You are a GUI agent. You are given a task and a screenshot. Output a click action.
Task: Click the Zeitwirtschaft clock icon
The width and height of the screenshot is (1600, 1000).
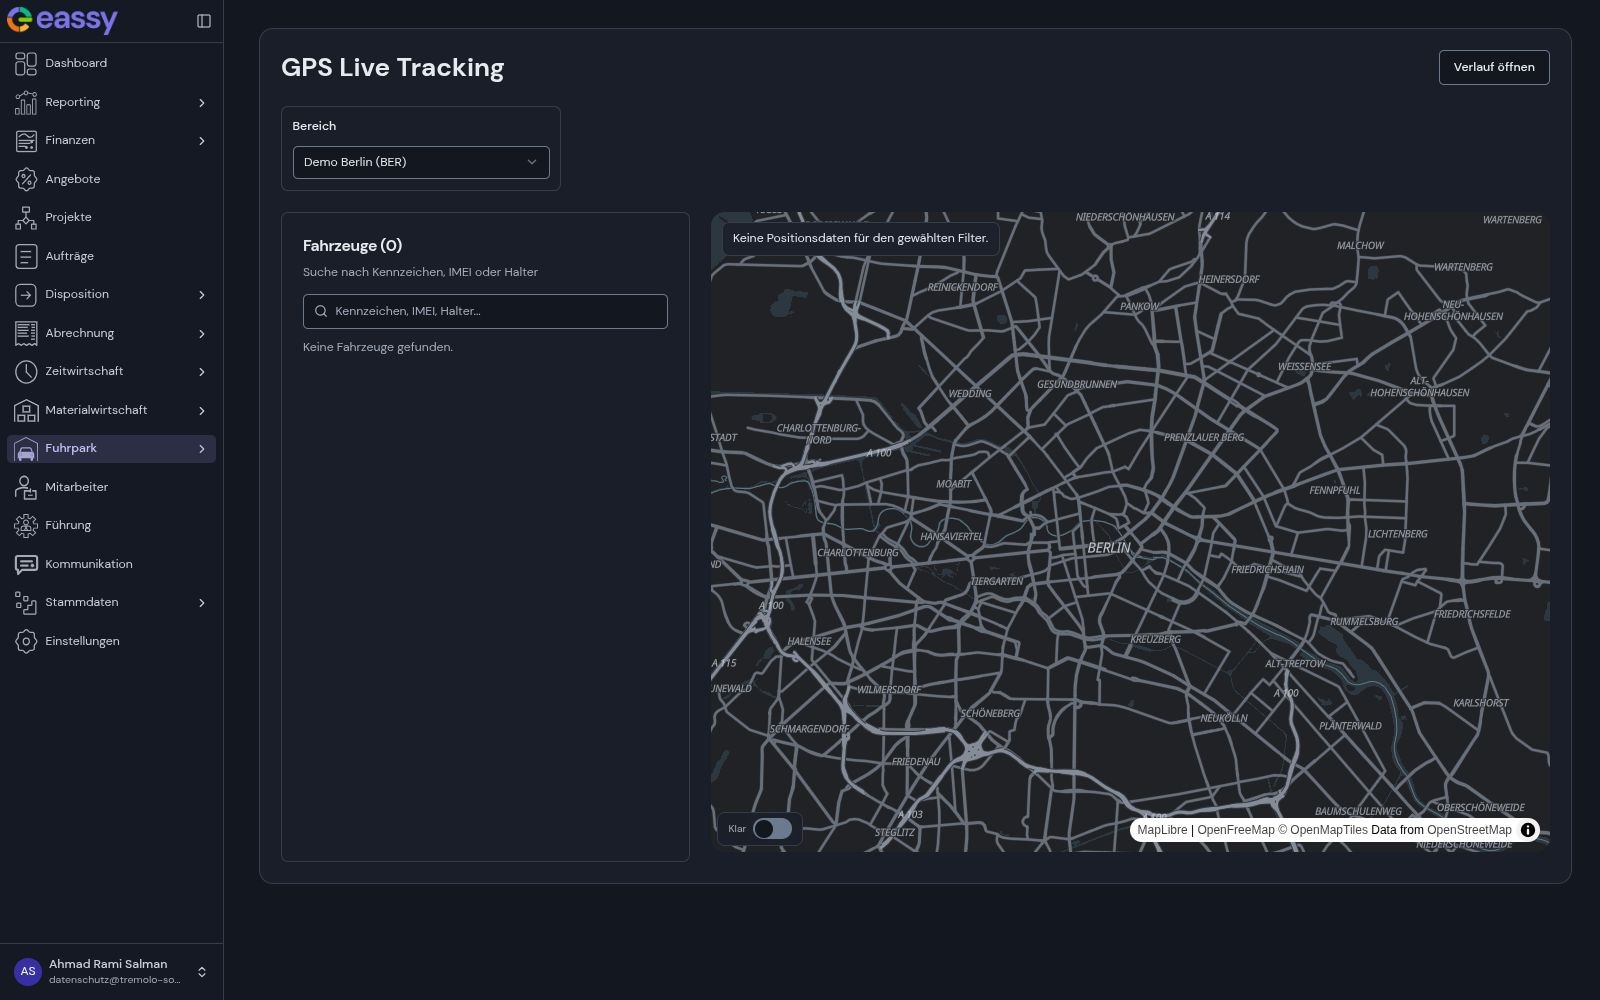[26, 371]
